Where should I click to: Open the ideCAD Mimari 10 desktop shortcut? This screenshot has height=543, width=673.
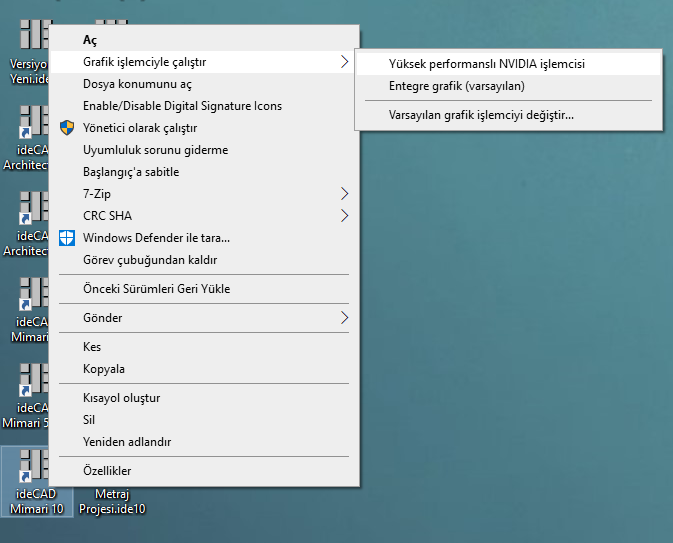coord(36,481)
